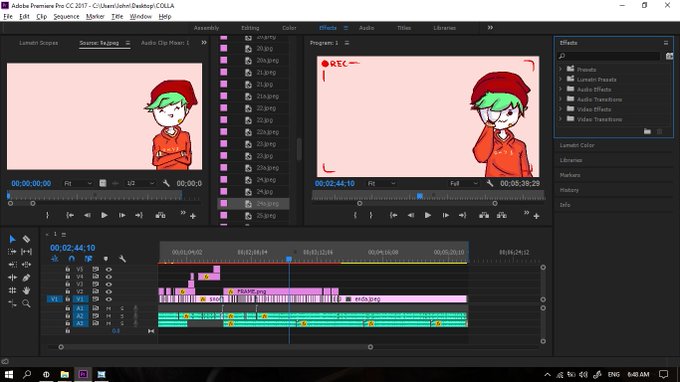680x382 pixels.
Task: Switch to Lumetri Scopes panel tab
Action: coord(39,43)
